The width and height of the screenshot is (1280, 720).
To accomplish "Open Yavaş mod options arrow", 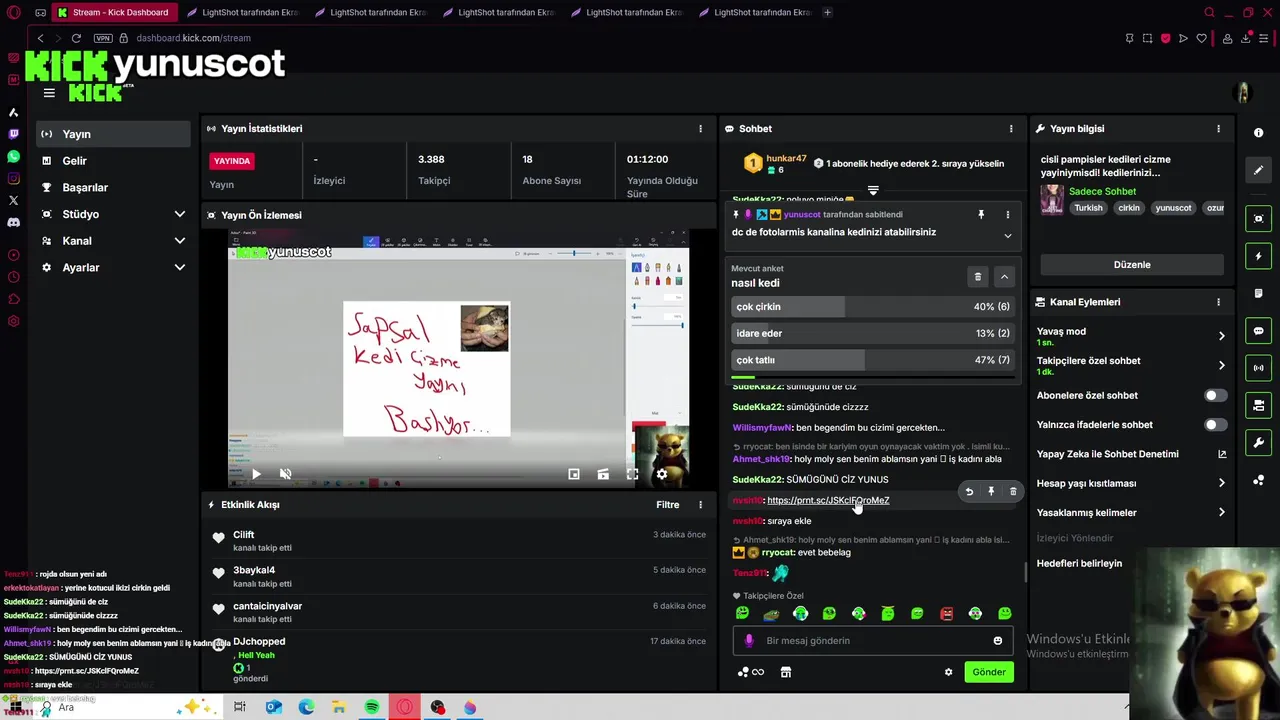I will (x=1221, y=336).
